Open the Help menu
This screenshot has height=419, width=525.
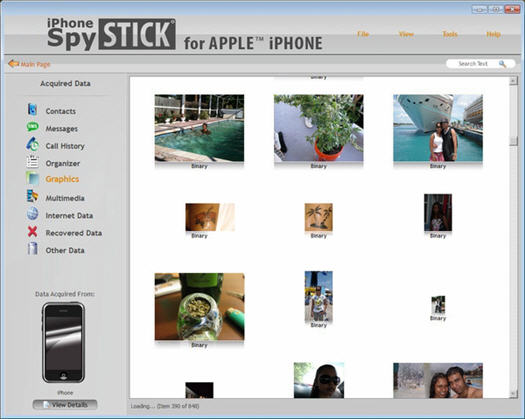493,34
